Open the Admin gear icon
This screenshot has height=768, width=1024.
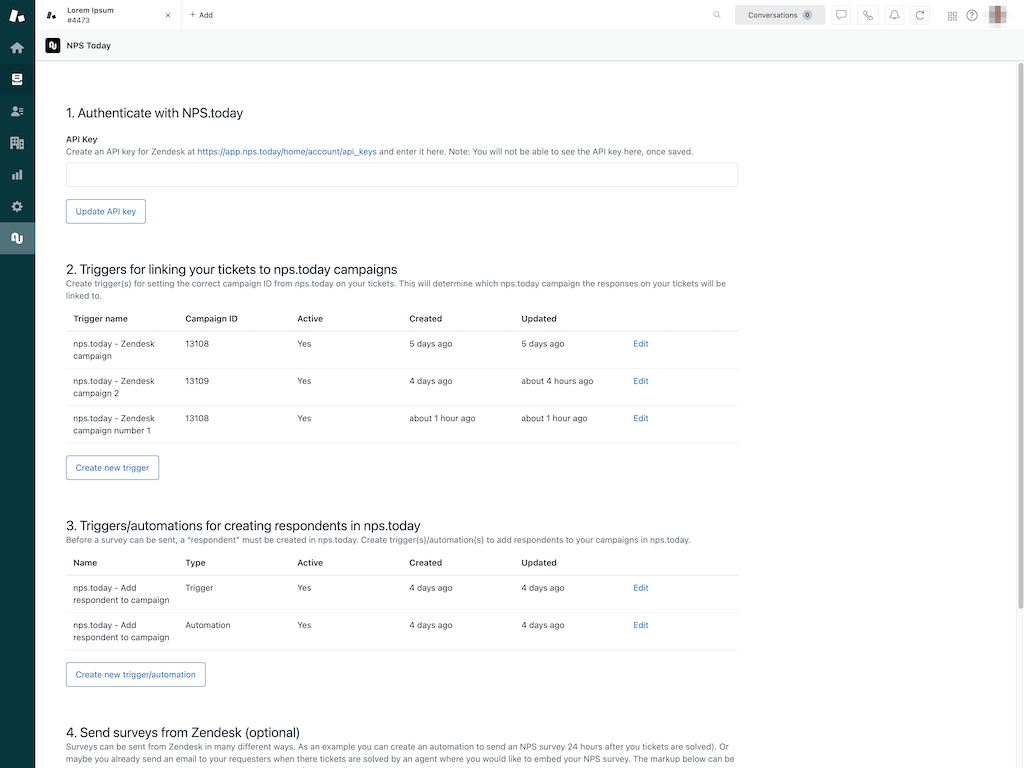point(17,206)
